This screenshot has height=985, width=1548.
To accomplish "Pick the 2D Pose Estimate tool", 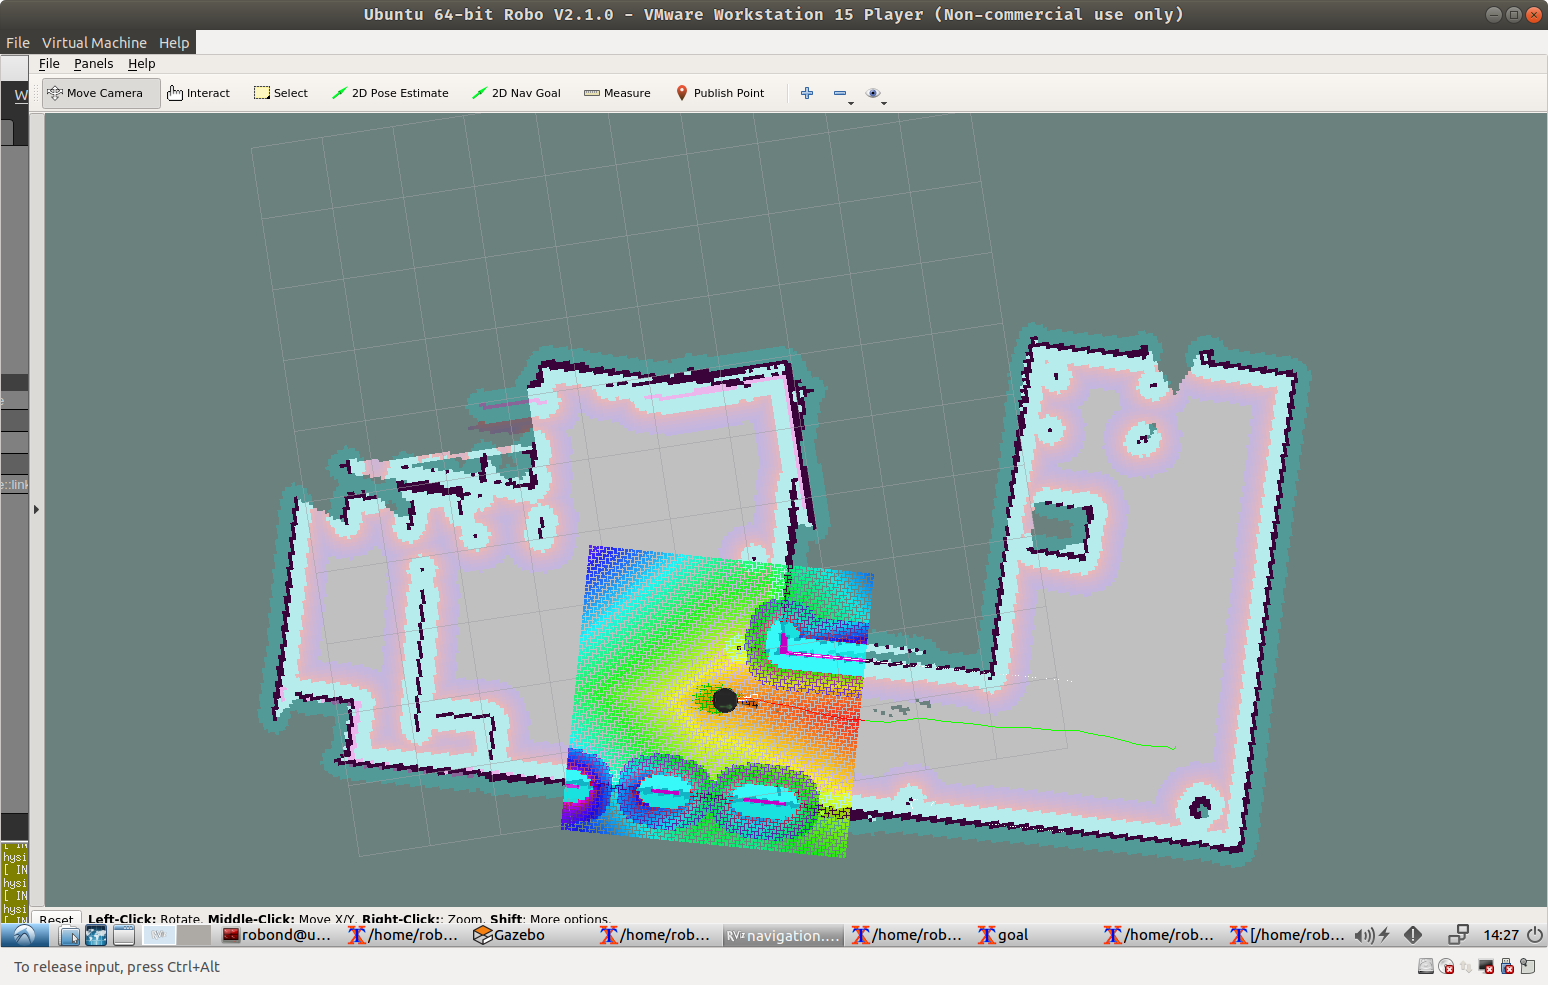I will pyautogui.click(x=390, y=93).
